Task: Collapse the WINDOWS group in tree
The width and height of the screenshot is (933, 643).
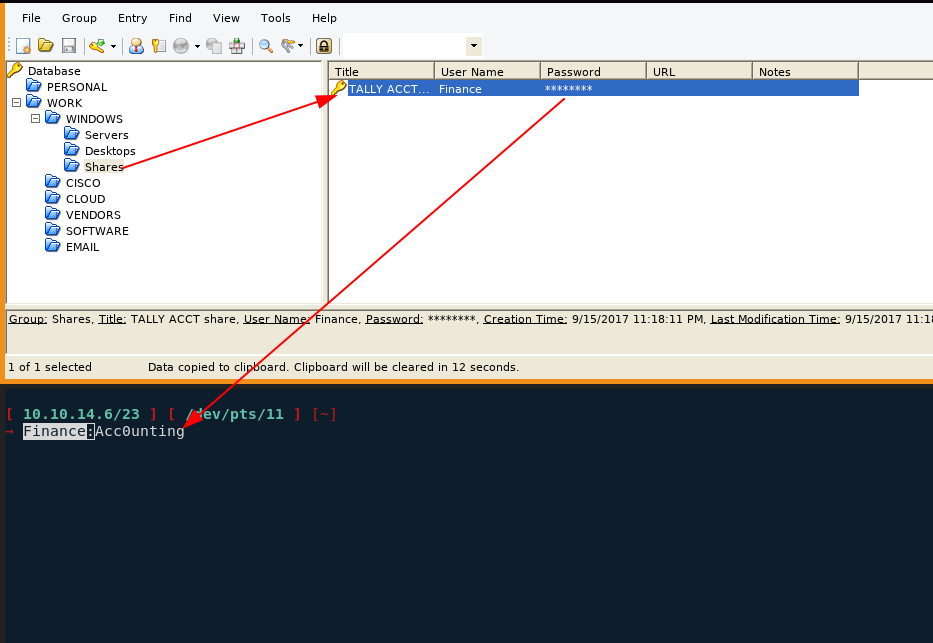Action: (x=35, y=119)
